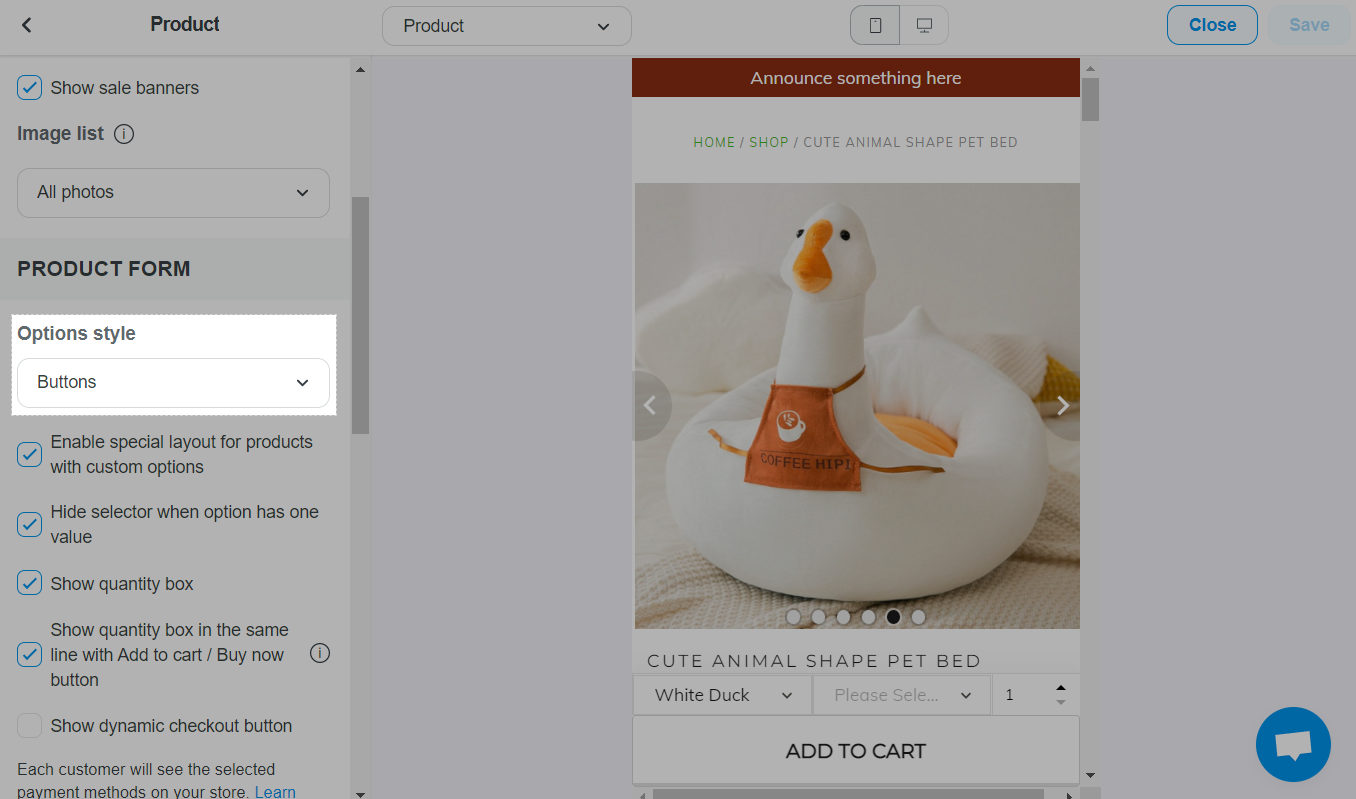
Task: Go back with the left arrow icon
Action: [x=27, y=25]
